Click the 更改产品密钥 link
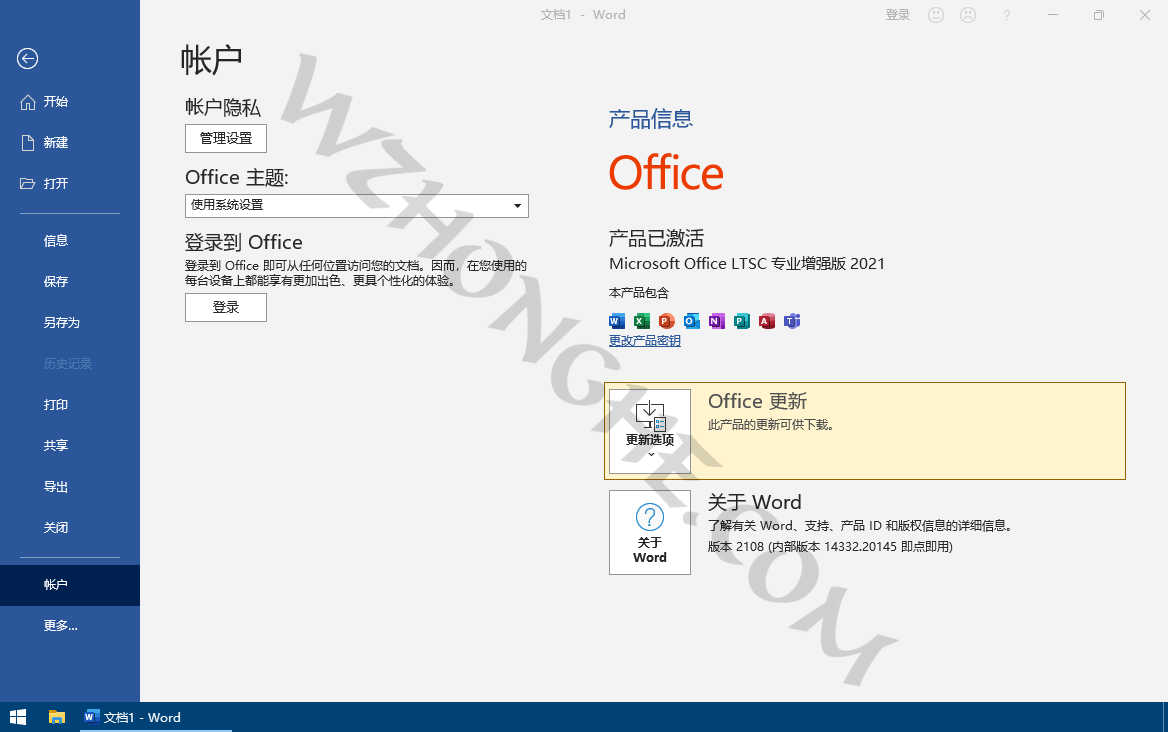This screenshot has width=1168, height=732. coord(644,340)
